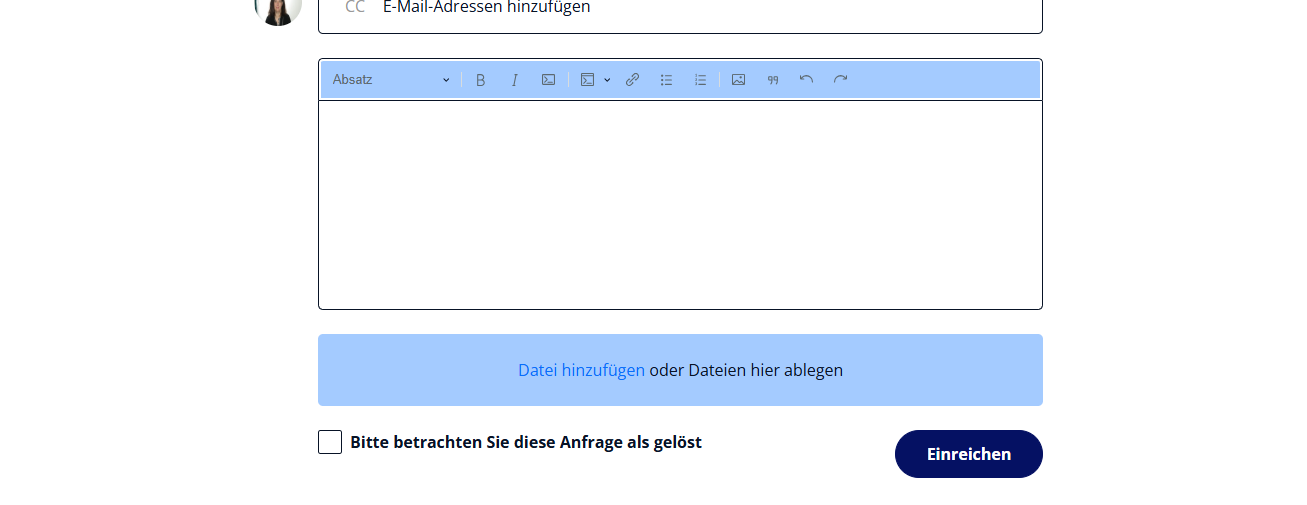Screen dimensions: 1307x505
Task: Apply italic formatting
Action: tap(515, 80)
